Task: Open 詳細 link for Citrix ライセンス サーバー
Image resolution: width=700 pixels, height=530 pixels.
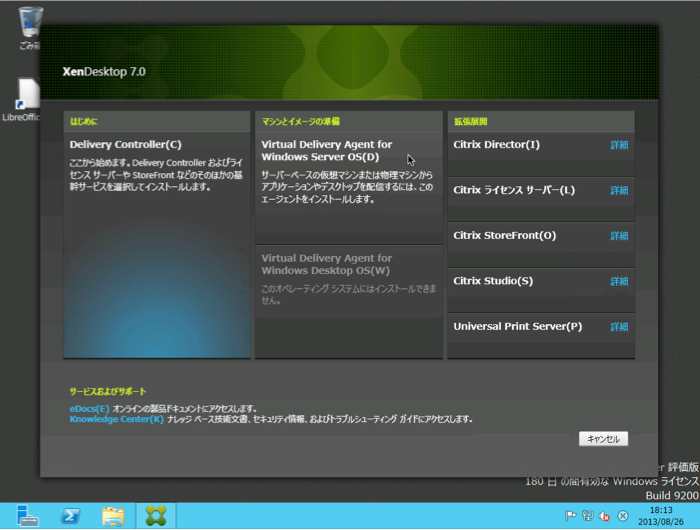Action: click(619, 190)
